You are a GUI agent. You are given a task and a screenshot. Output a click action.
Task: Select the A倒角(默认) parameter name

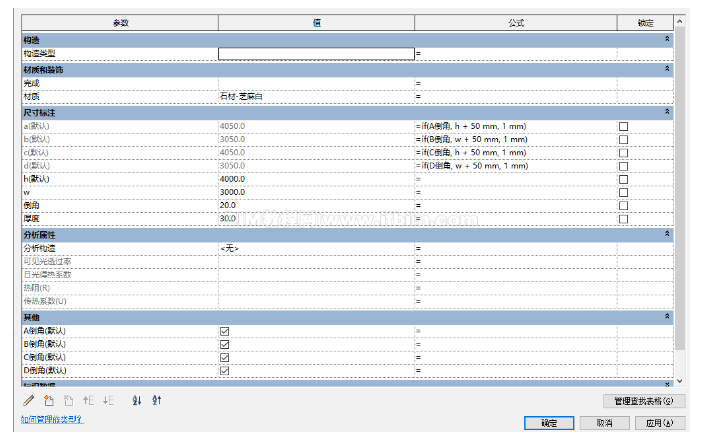pos(44,331)
